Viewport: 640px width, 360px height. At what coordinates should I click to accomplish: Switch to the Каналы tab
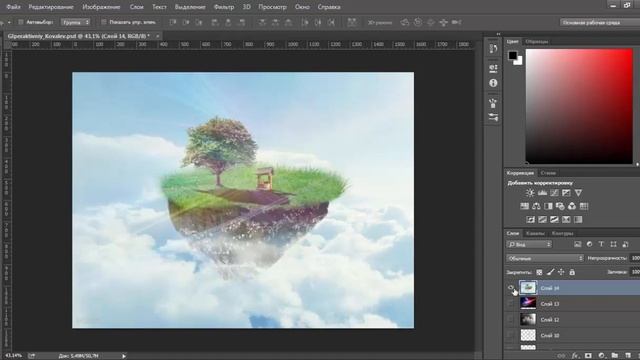tap(535, 233)
